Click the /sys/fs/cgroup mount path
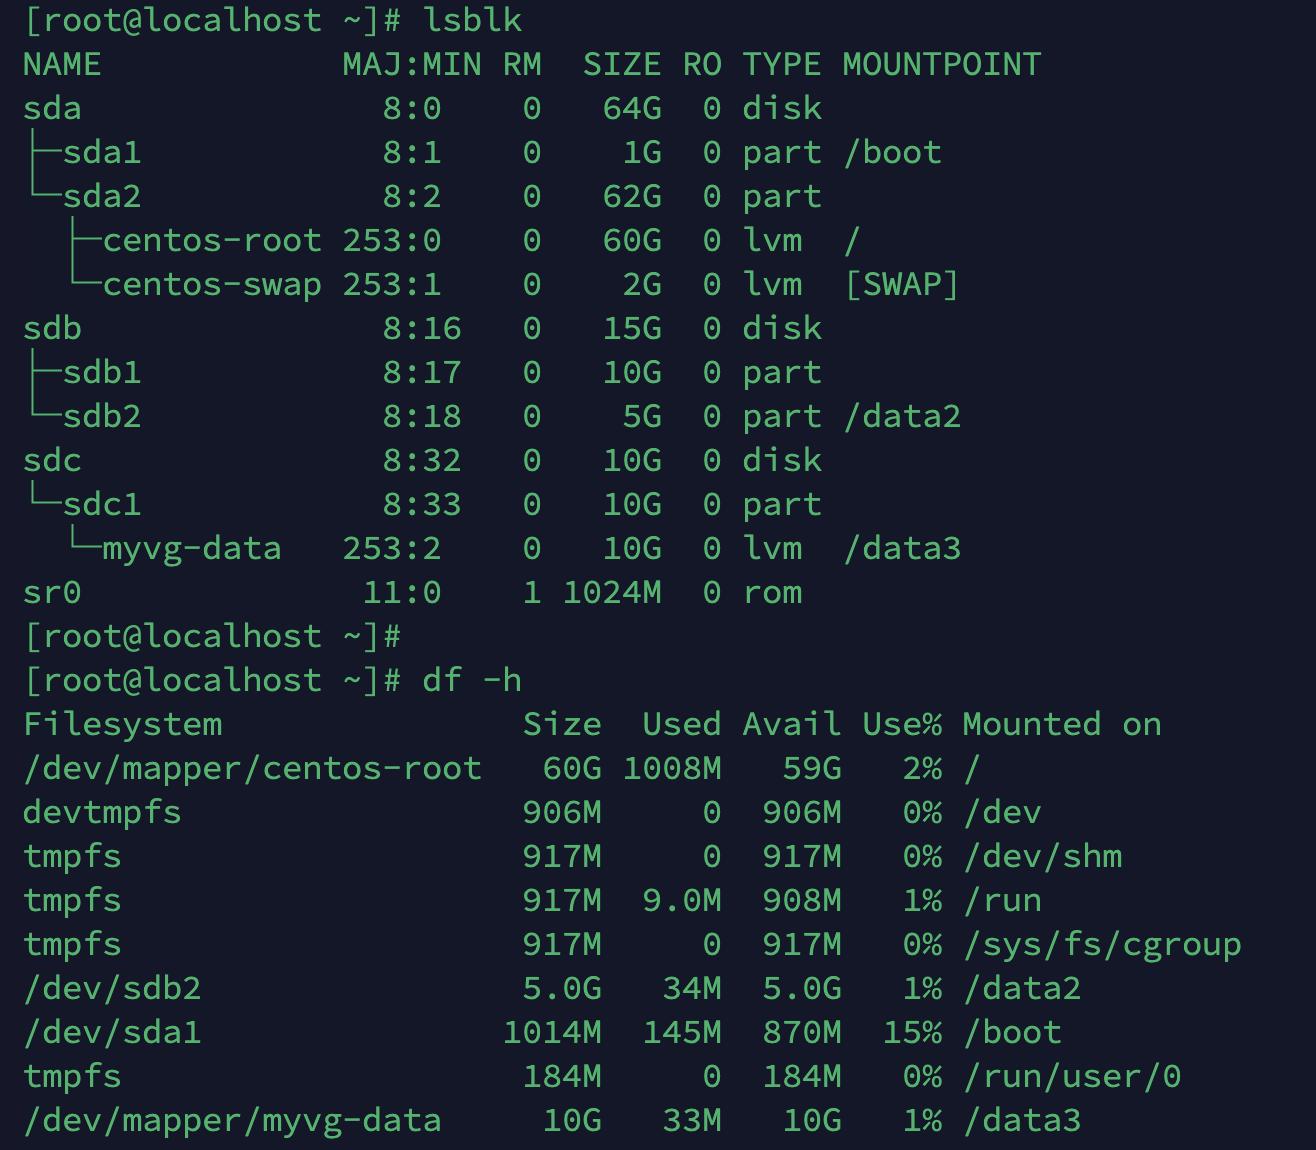Viewport: 1316px width, 1150px height. [1101, 945]
